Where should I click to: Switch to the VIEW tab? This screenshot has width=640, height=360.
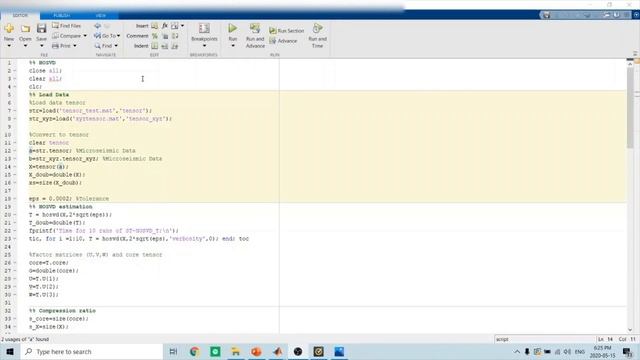coord(100,16)
